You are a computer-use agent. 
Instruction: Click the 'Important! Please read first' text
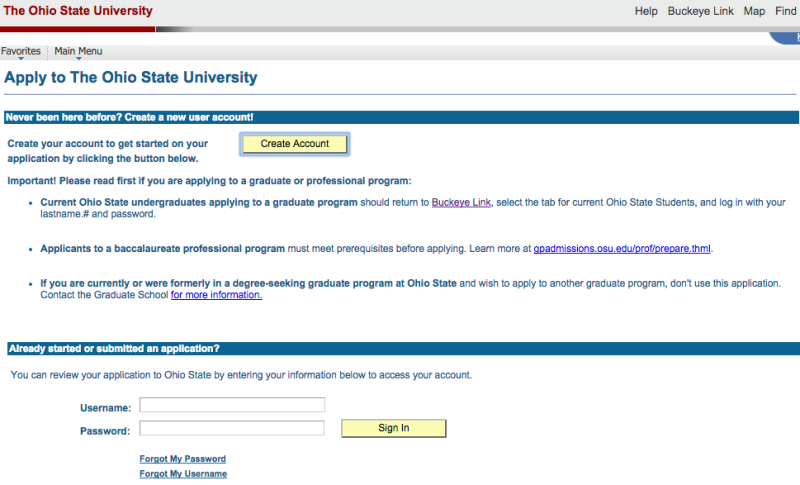click(209, 181)
